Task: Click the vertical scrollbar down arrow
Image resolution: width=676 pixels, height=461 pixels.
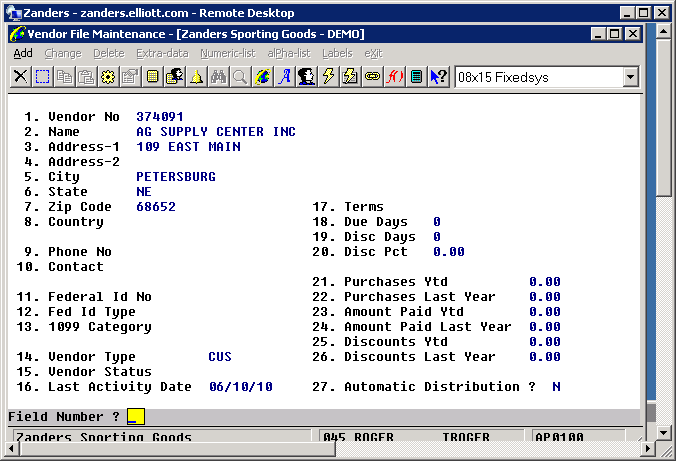Action: pos(663,431)
